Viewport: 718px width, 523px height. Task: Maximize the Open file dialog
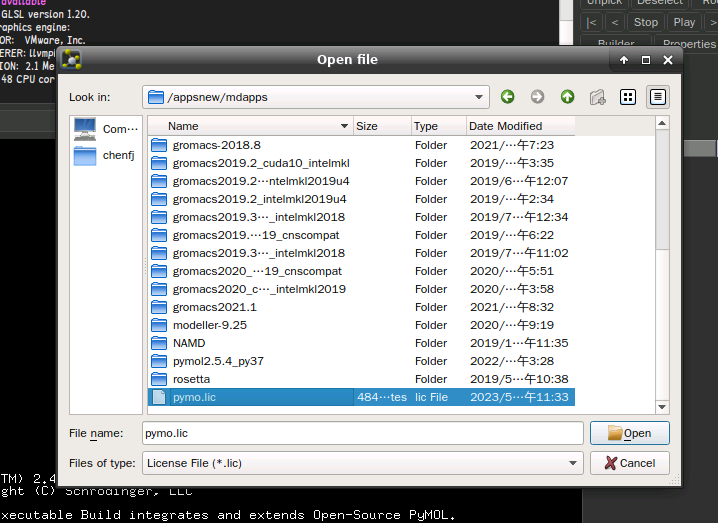646,60
